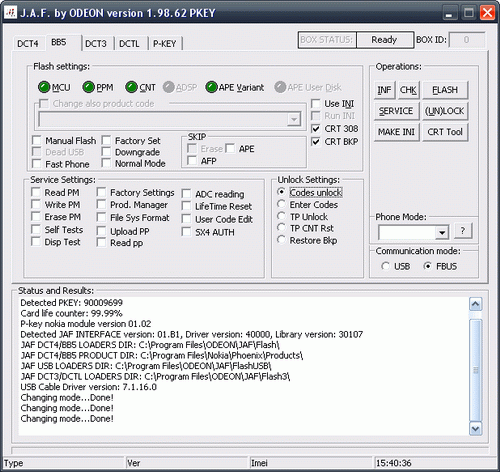Viewport: 500px width, 472px height.
Task: Click the log scrollbar up arrow
Action: point(476,304)
